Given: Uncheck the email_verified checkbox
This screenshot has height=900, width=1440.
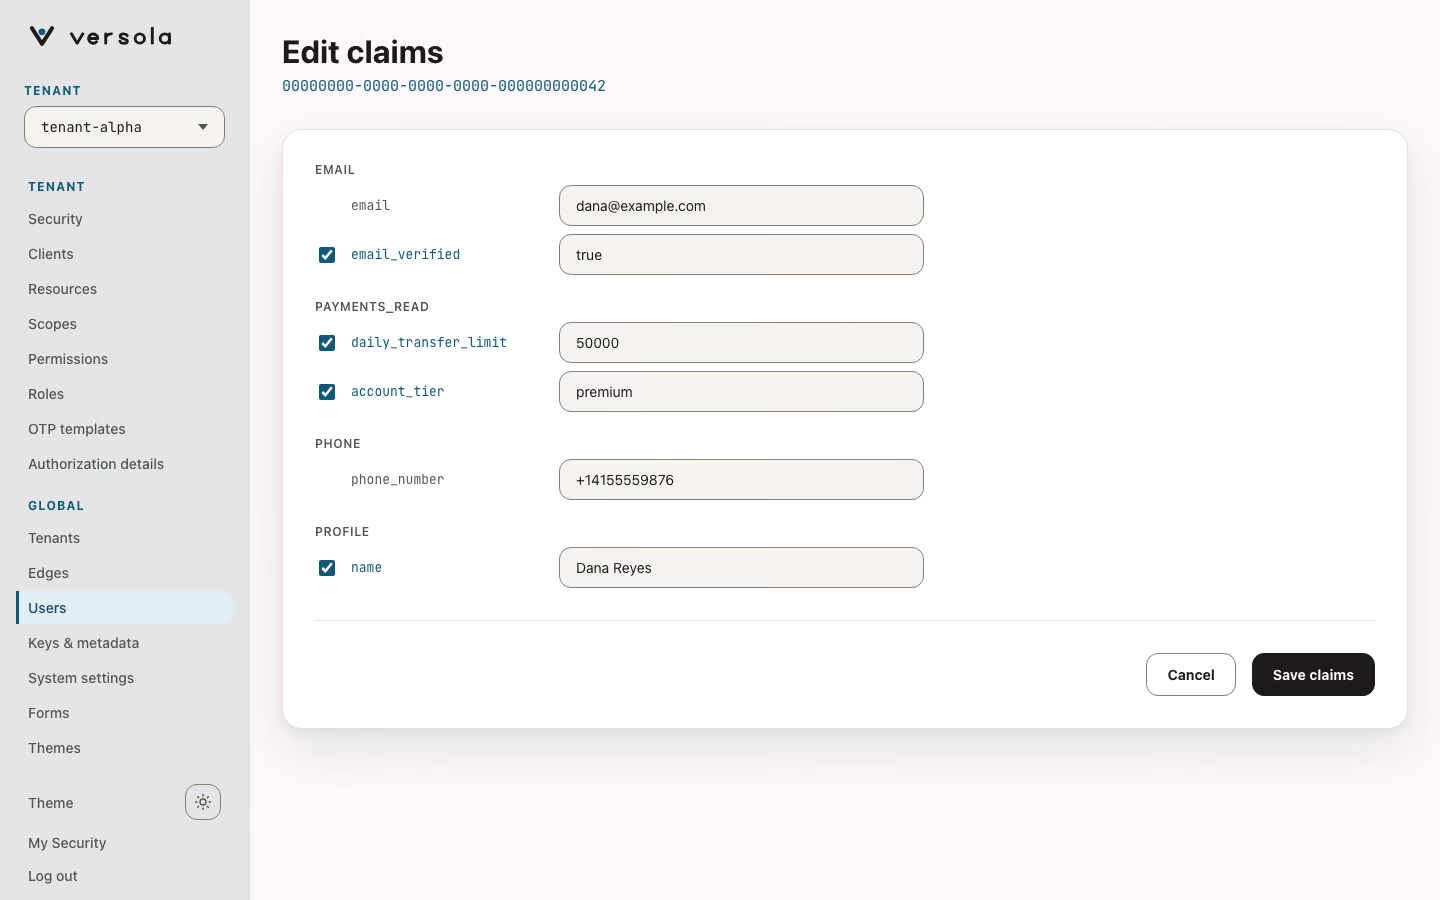Looking at the screenshot, I should coord(327,255).
